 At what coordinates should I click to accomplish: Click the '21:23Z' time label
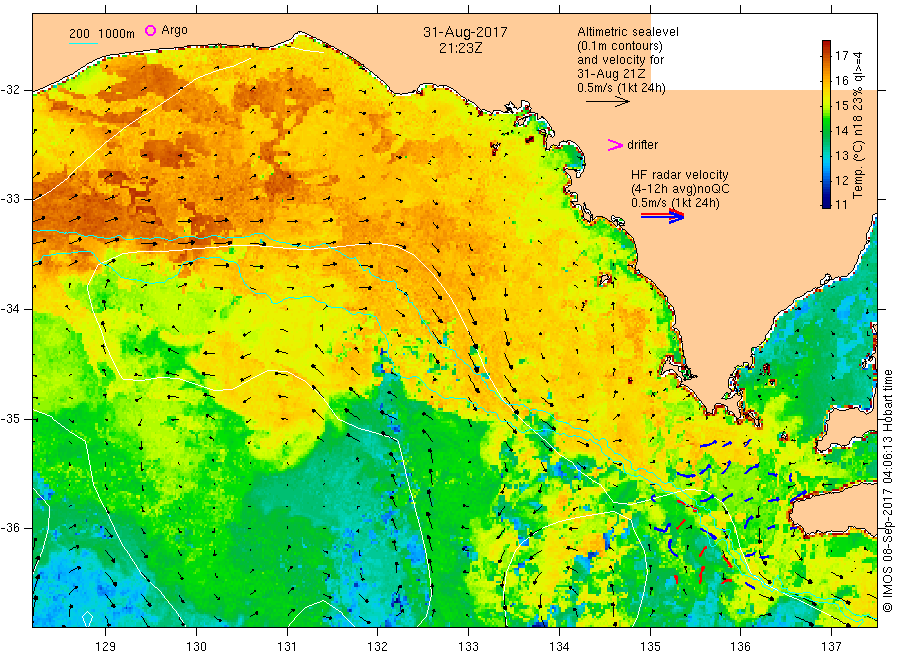point(461,48)
